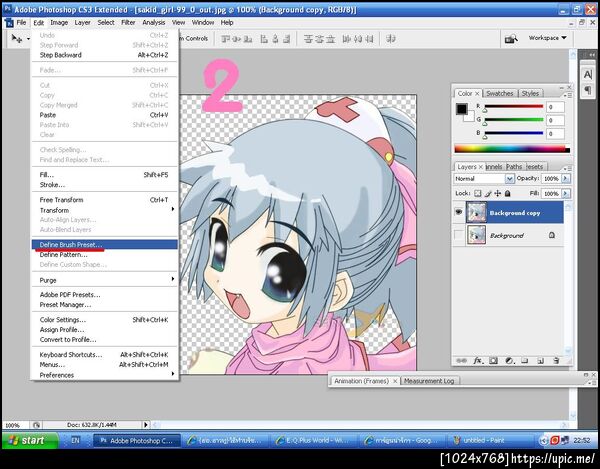Toggle lock image pixels brush icon

488,194
